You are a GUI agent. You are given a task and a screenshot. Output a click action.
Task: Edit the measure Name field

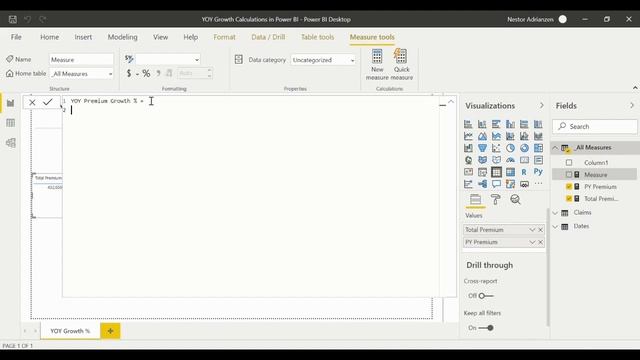pos(82,60)
